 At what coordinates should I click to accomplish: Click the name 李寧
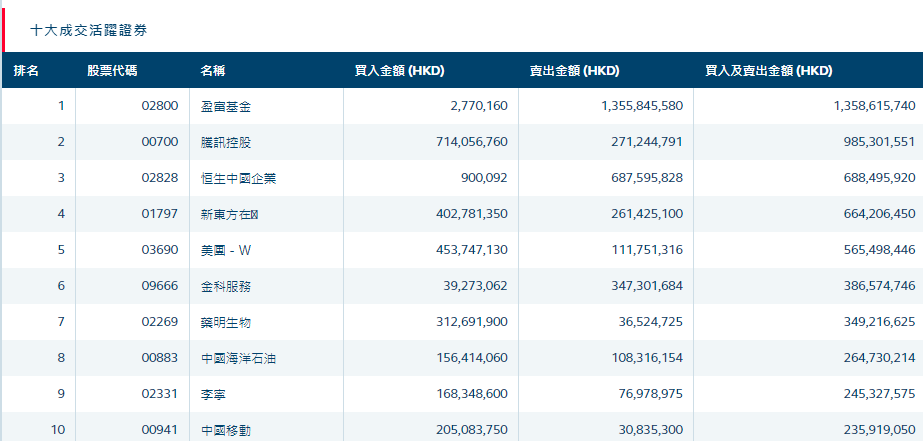click(213, 394)
